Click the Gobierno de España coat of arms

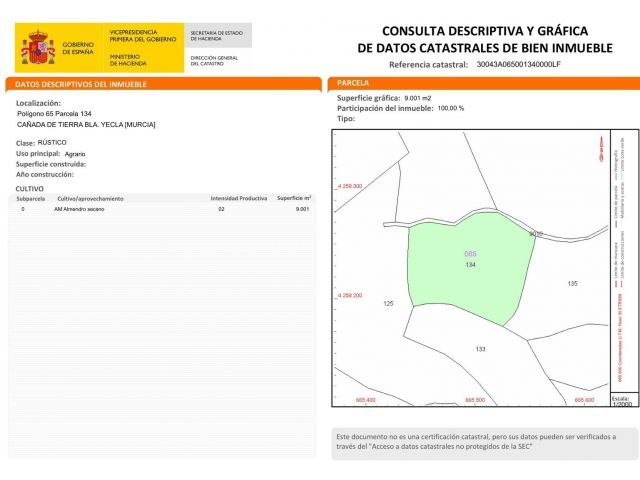[38, 47]
